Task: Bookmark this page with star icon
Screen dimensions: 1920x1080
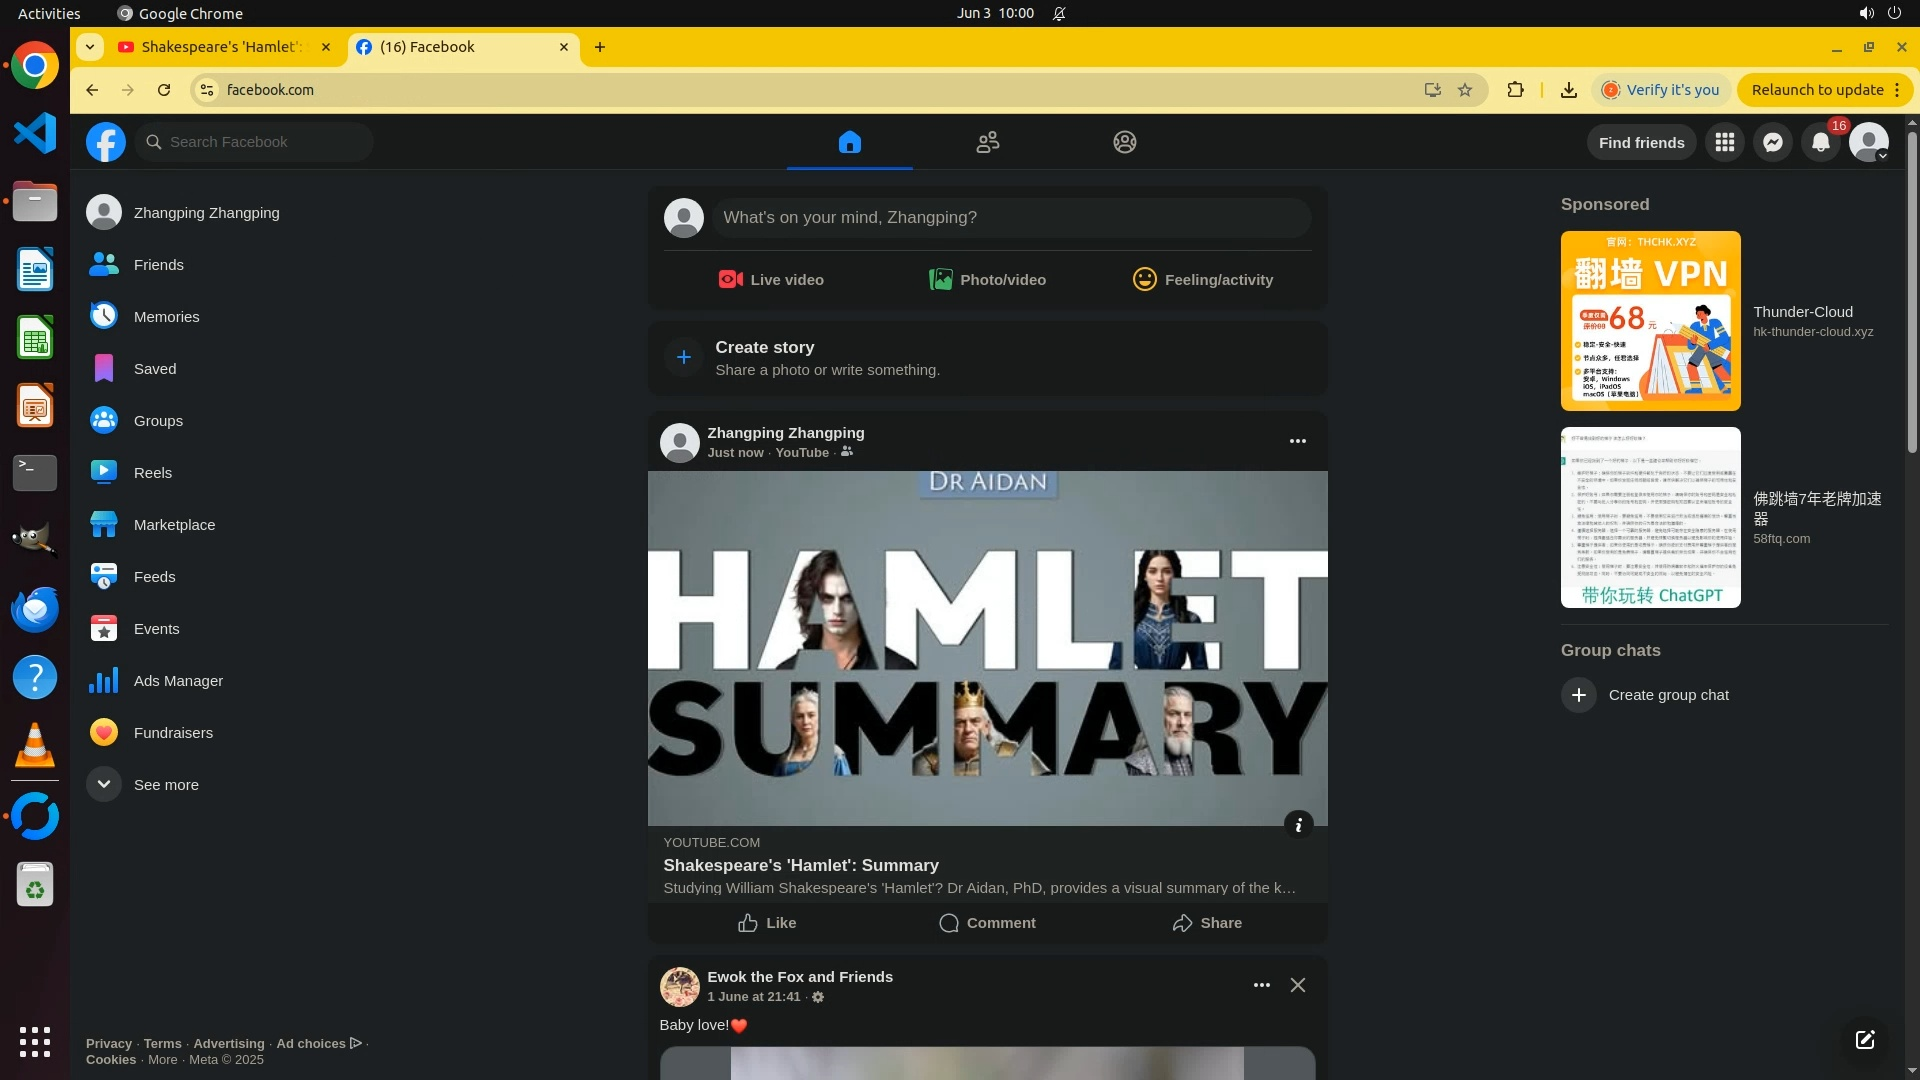Action: [1465, 90]
